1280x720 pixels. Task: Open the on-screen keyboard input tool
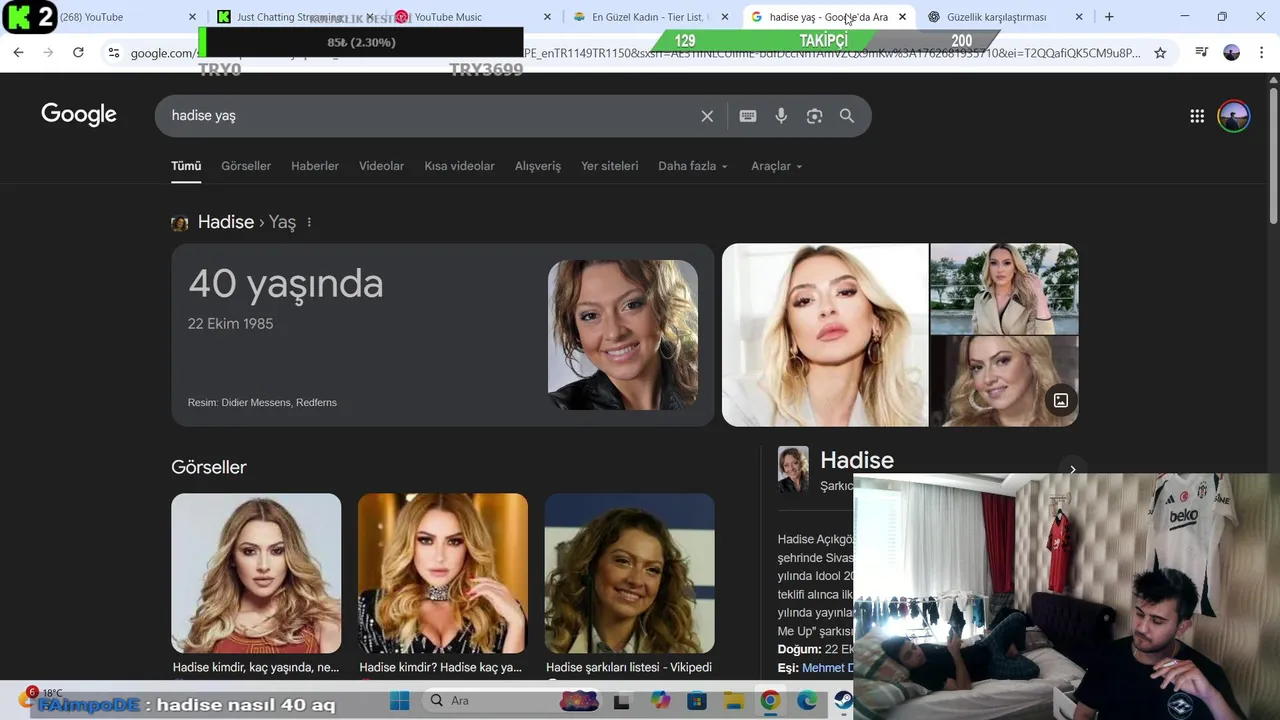tap(748, 116)
